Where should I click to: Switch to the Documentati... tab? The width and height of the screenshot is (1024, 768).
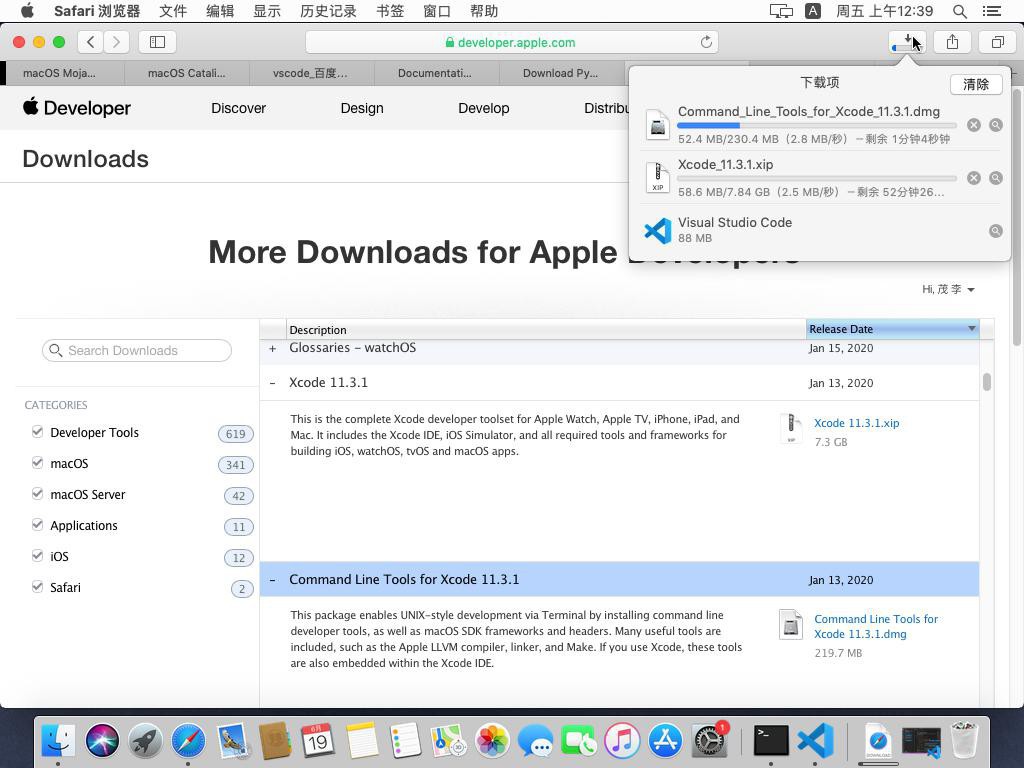click(437, 73)
